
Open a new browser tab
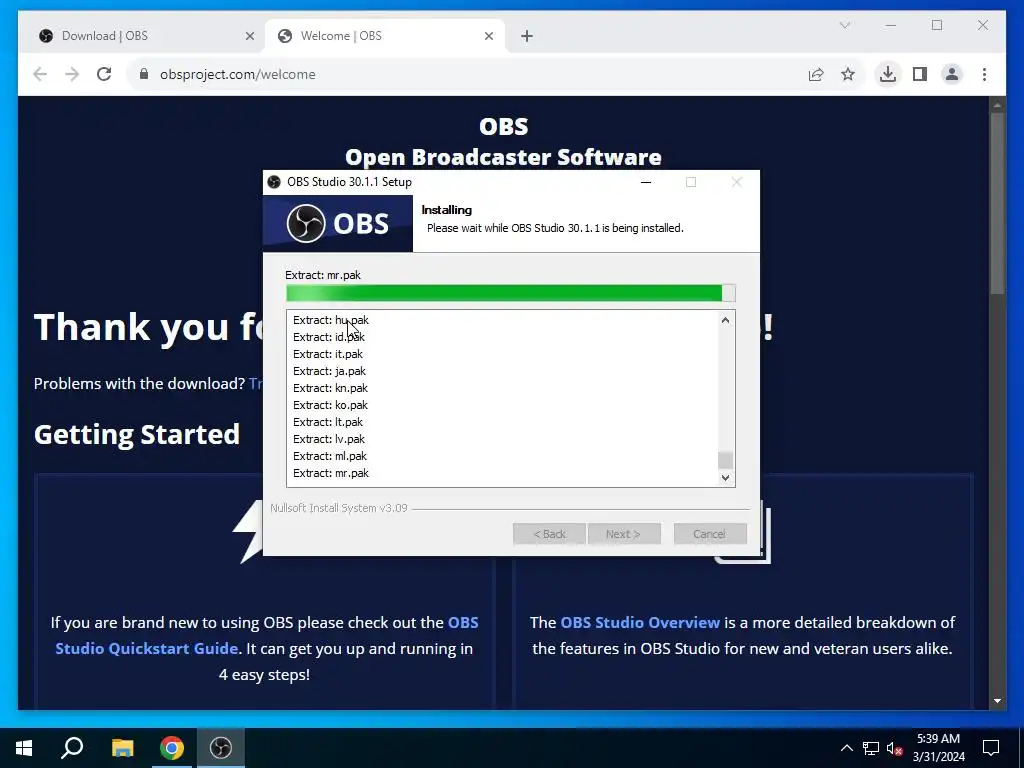pyautogui.click(x=527, y=36)
